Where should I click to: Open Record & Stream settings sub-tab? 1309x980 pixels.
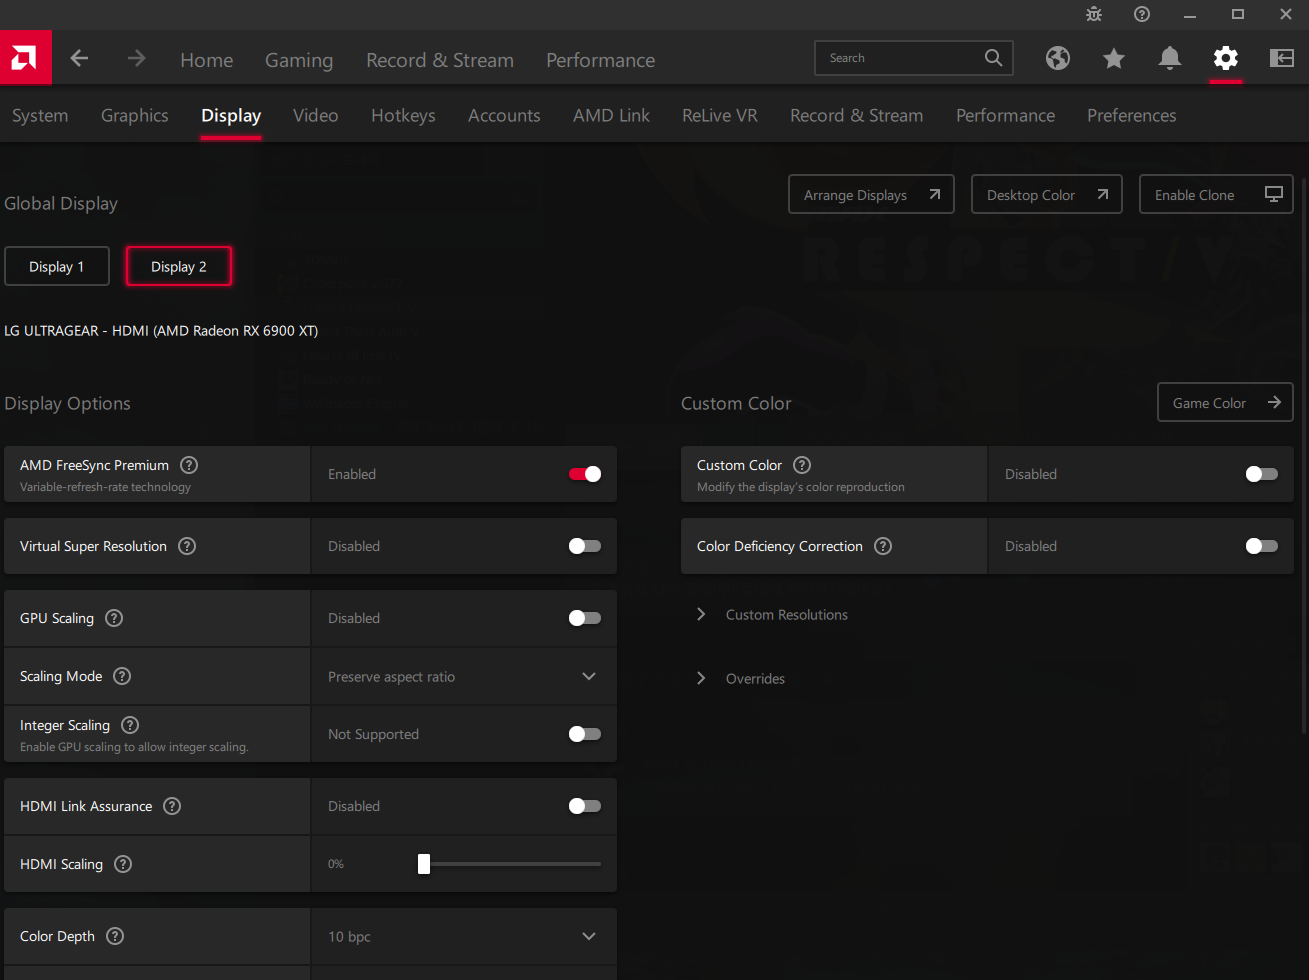click(856, 116)
